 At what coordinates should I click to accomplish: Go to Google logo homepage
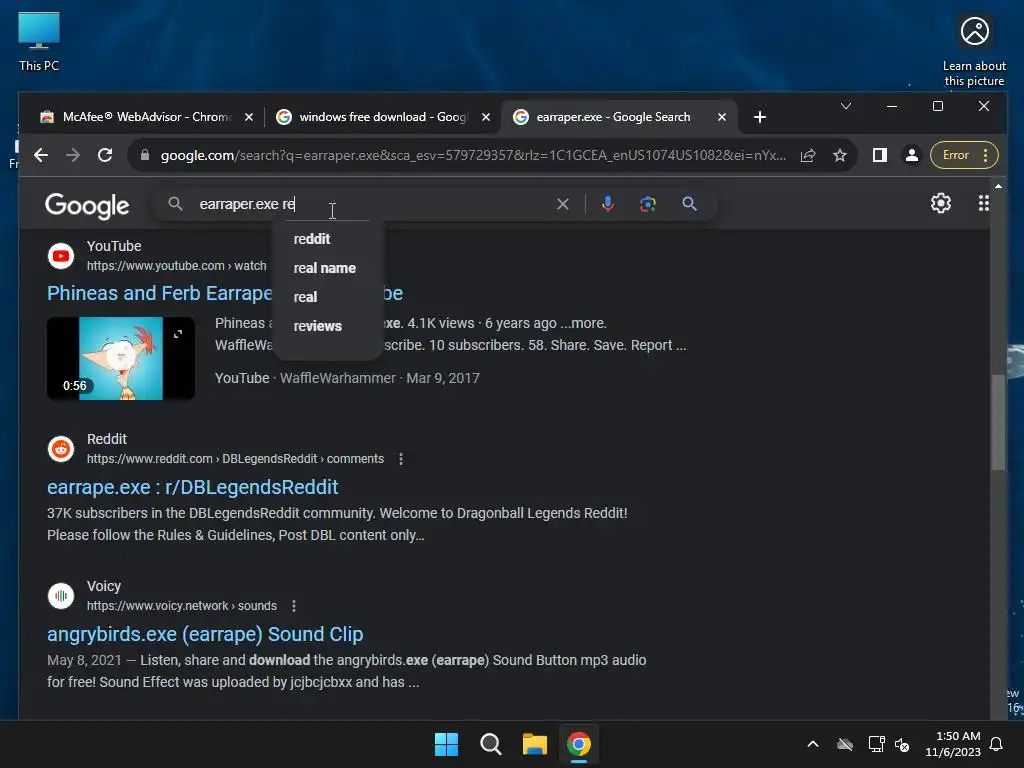(x=87, y=206)
